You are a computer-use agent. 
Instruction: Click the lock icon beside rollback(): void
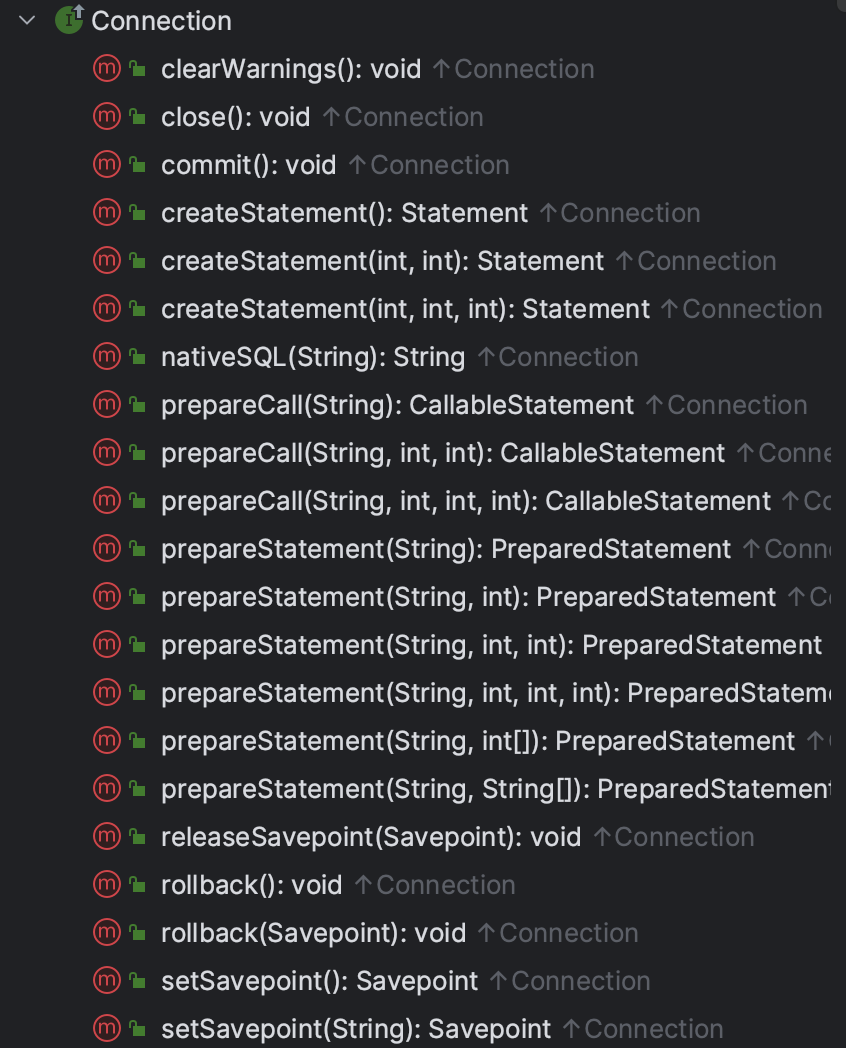pos(138,885)
